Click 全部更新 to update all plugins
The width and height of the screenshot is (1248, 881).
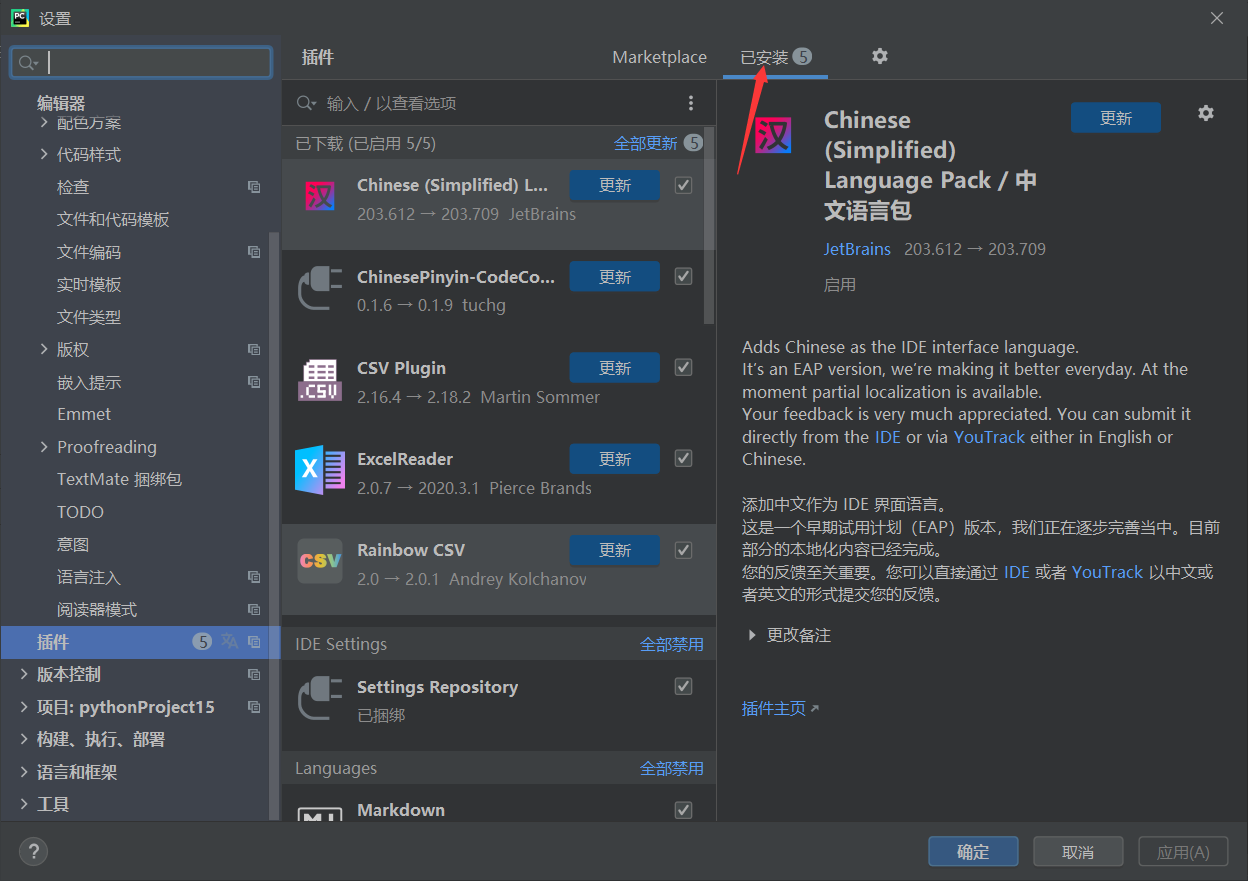[645, 143]
